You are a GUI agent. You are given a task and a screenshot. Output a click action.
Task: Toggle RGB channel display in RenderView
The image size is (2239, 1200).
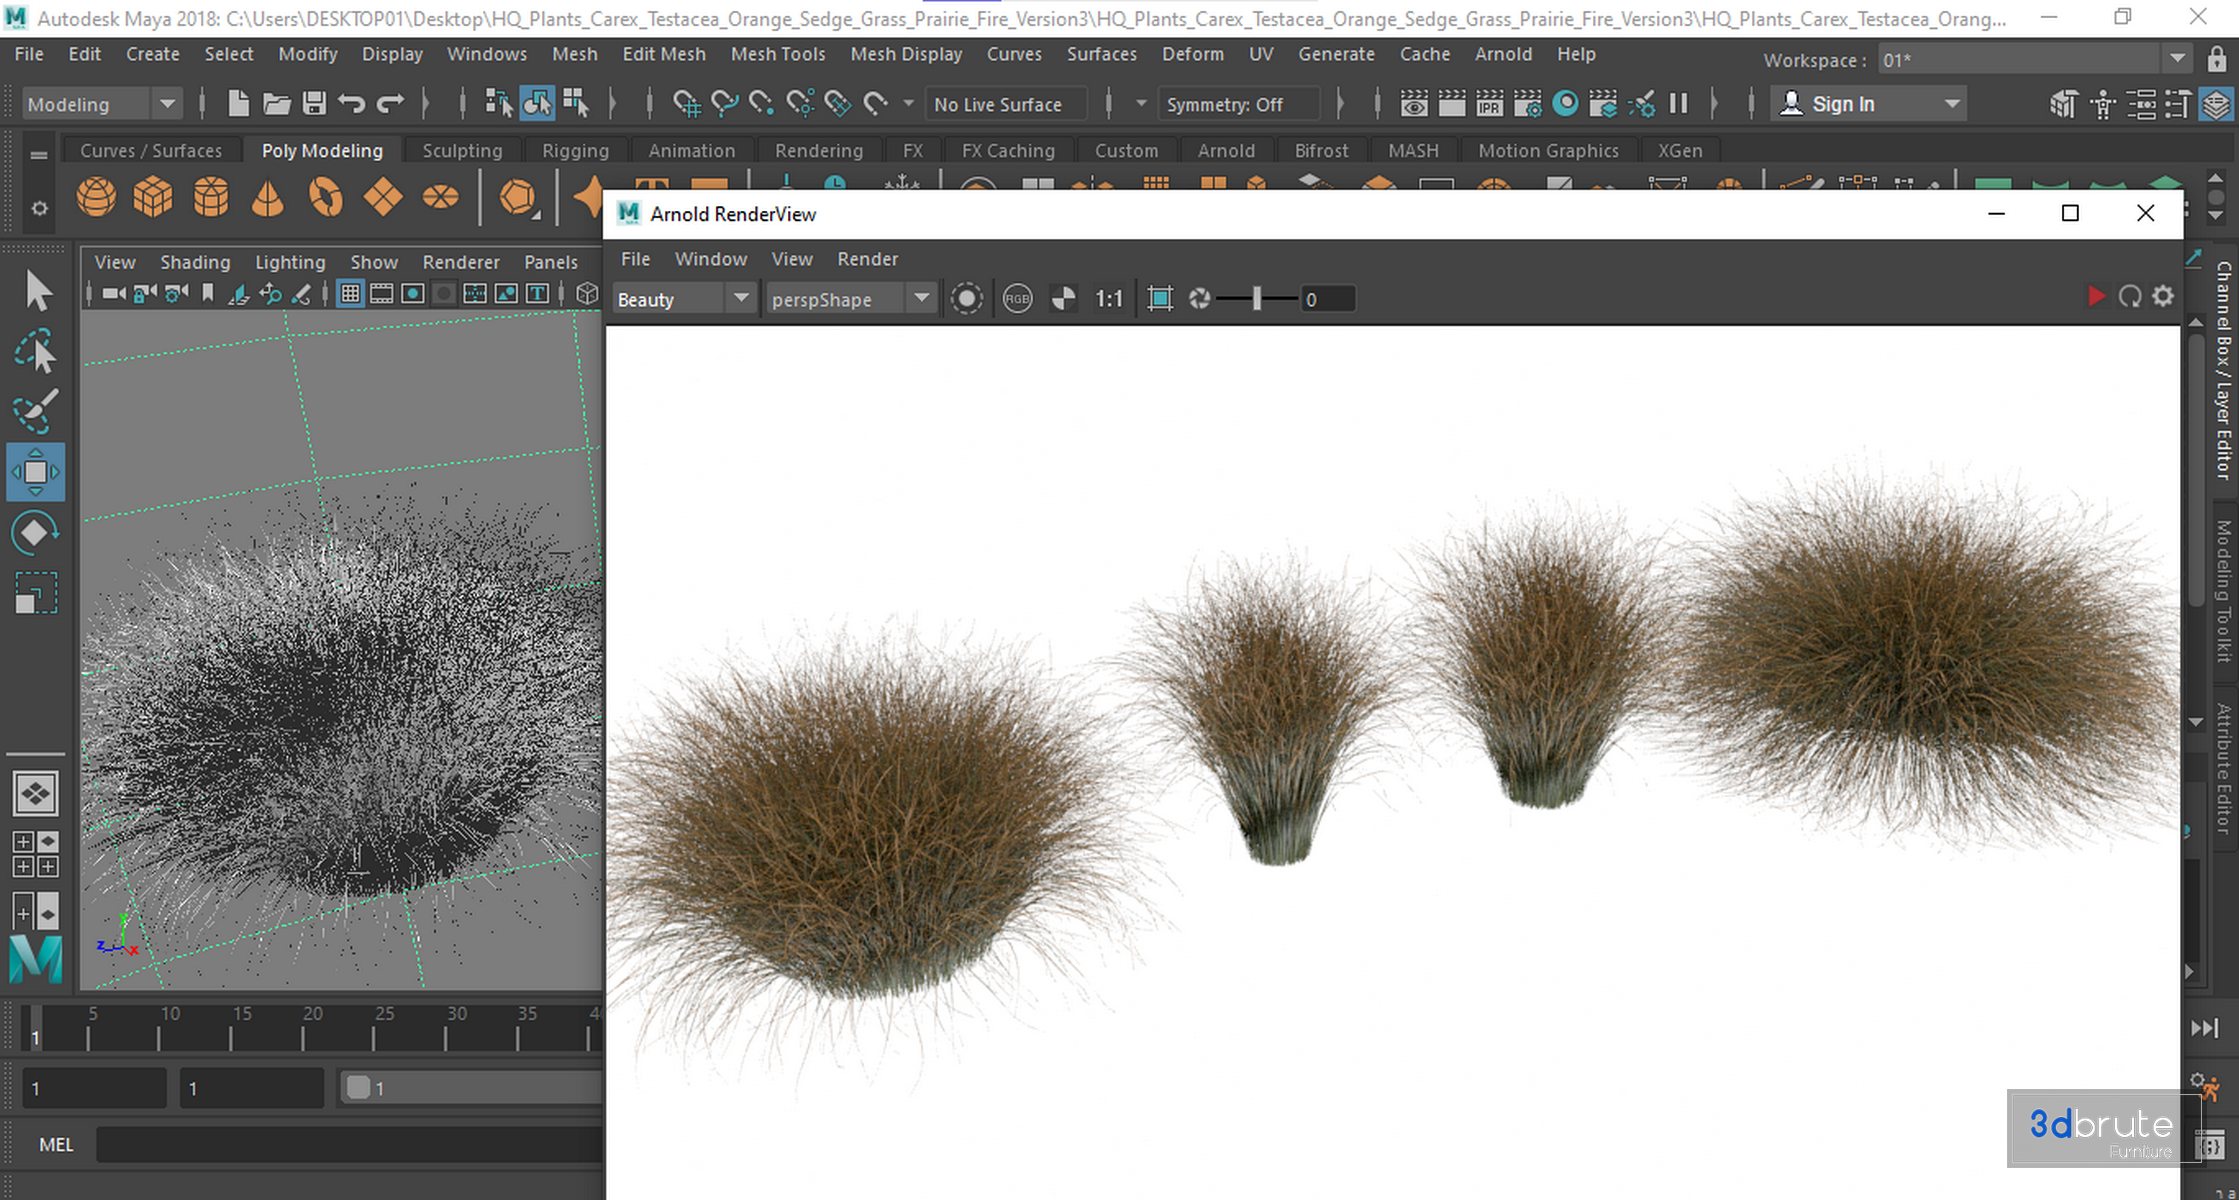click(1017, 299)
